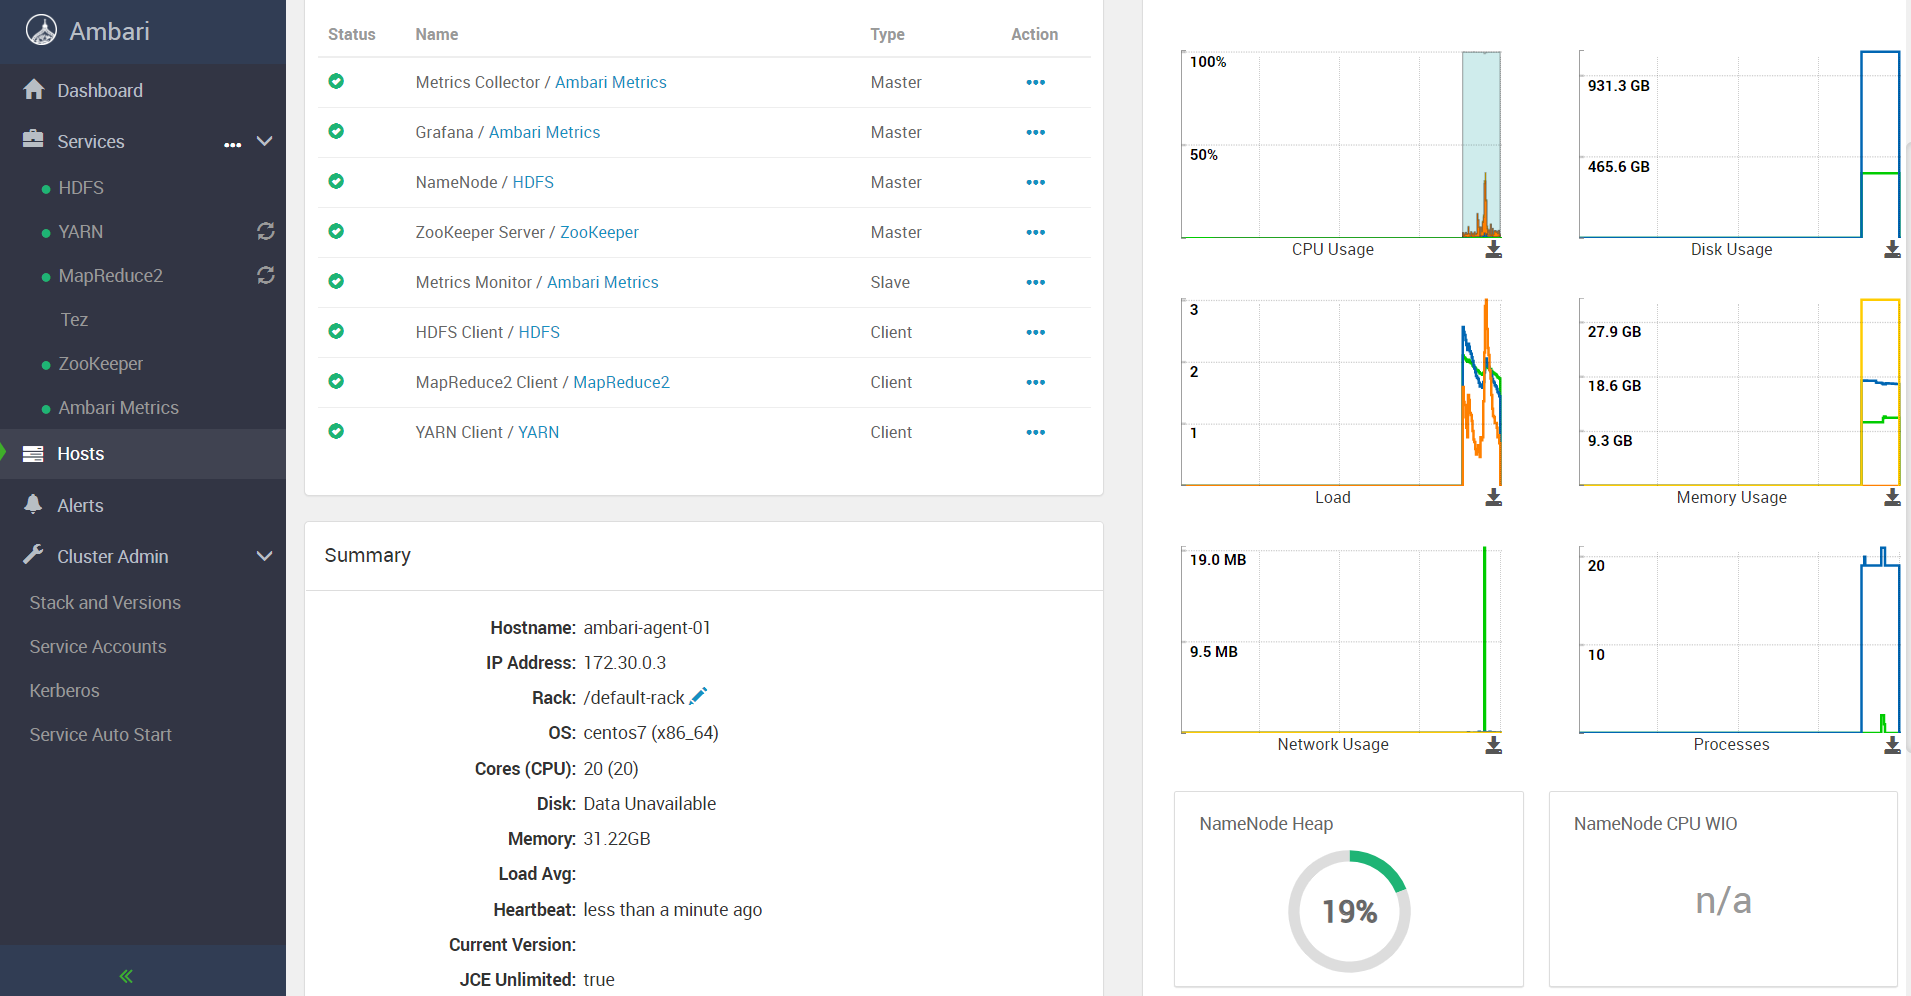Open the Processes graph
Image resolution: width=1911 pixels, height=996 pixels.
(1739, 640)
